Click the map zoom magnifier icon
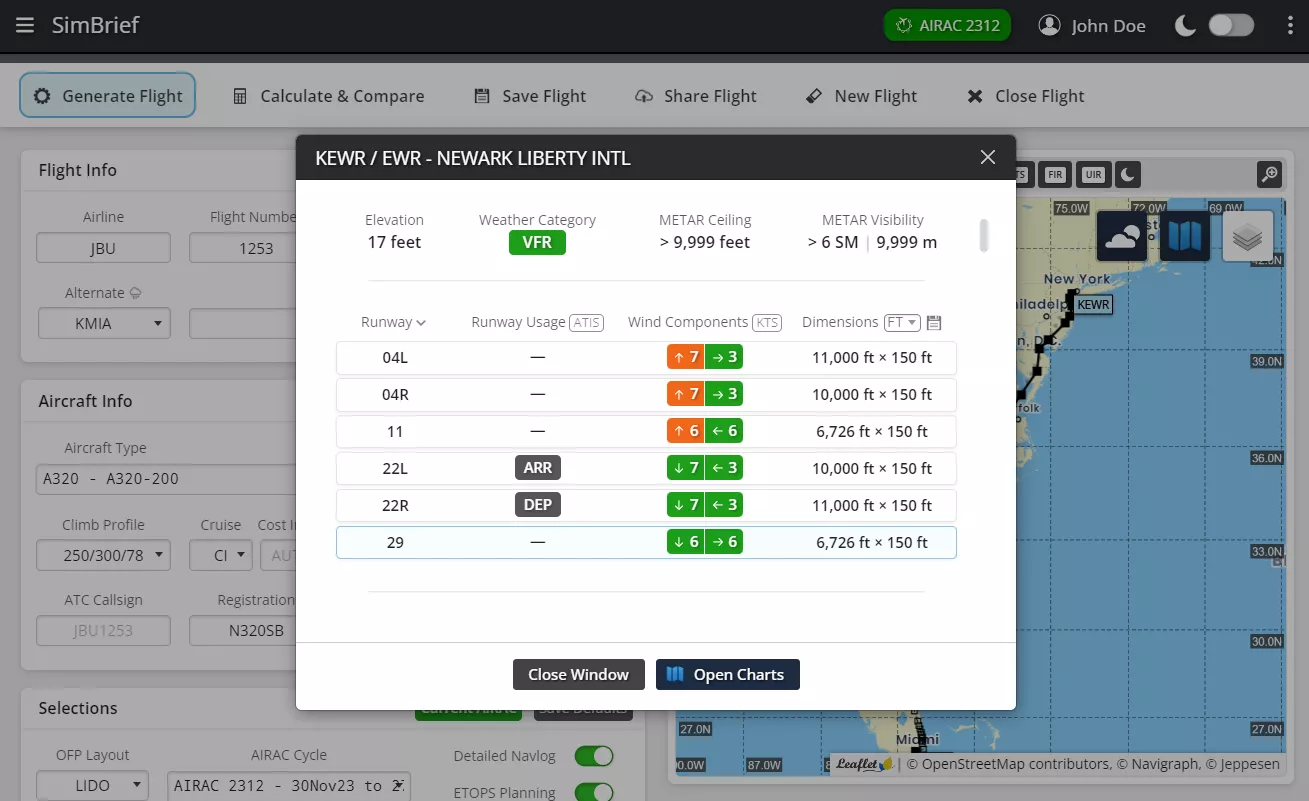The image size is (1309, 801). tap(1269, 174)
